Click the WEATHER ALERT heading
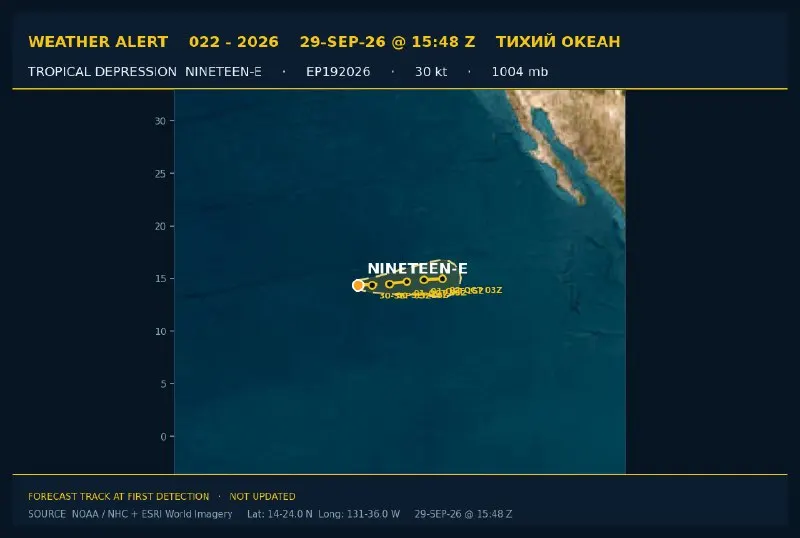The width and height of the screenshot is (800, 538). pos(98,42)
